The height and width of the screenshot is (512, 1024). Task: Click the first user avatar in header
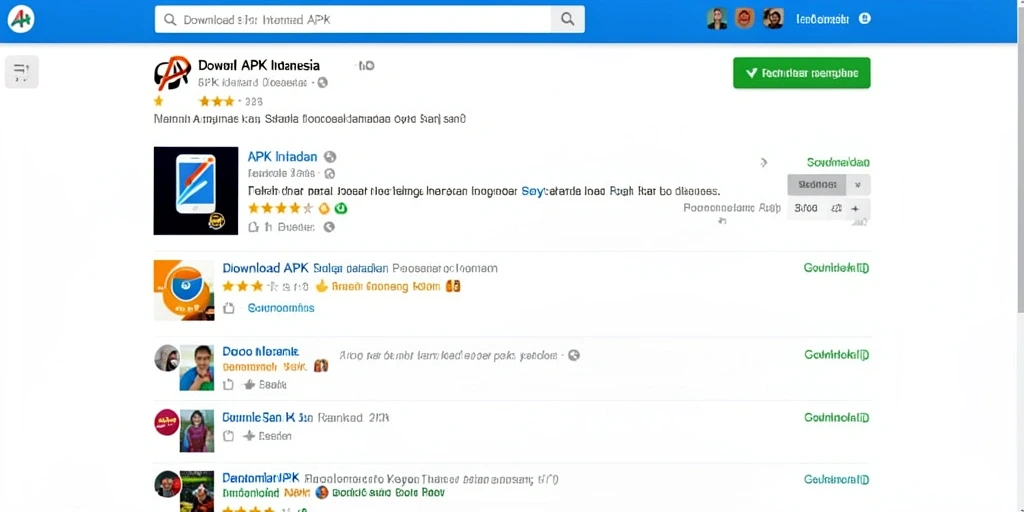tap(717, 19)
